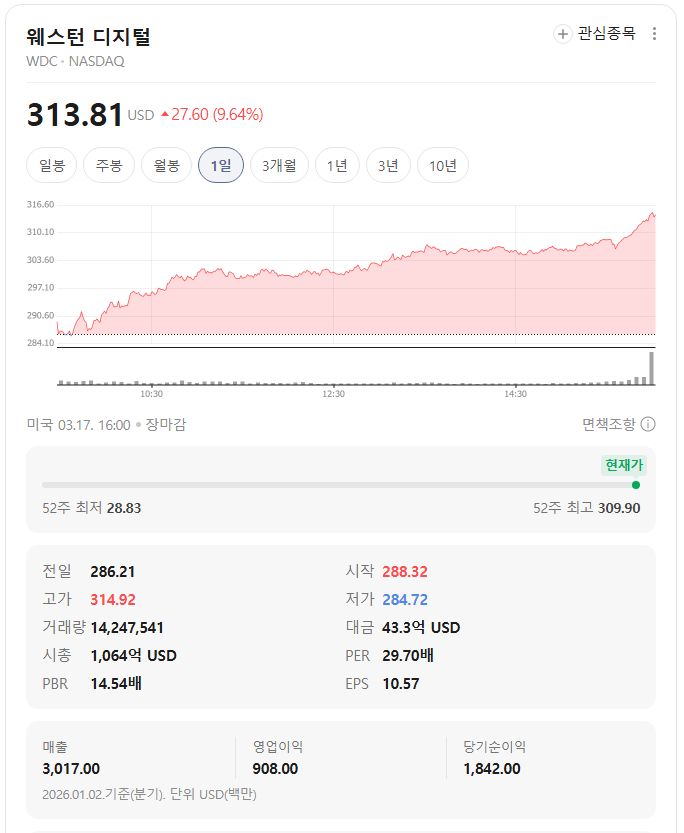Click the 저가 value 284.72
684x833 pixels.
[405, 600]
